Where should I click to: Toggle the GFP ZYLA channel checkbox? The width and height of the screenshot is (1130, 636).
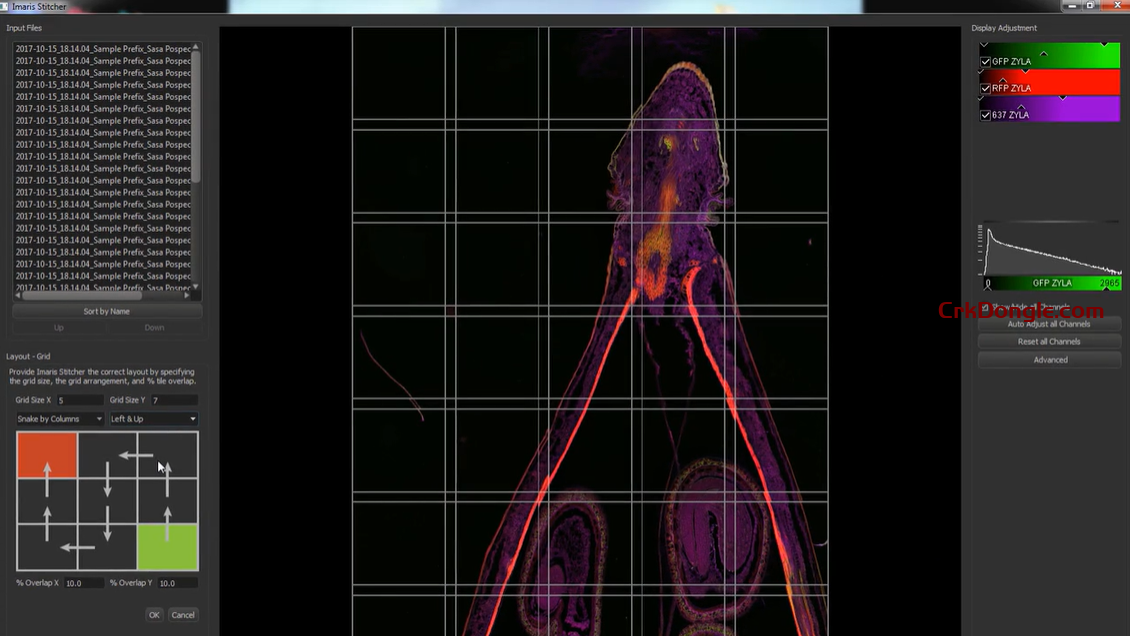[x=986, y=62]
